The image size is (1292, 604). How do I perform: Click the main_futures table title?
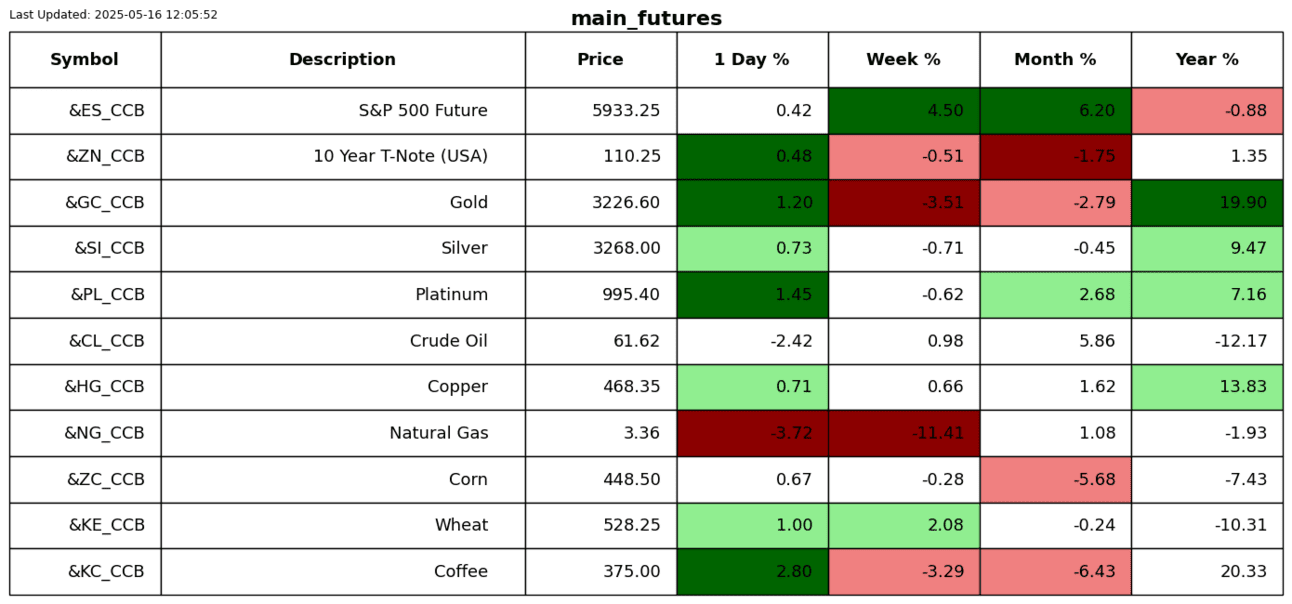click(x=646, y=18)
